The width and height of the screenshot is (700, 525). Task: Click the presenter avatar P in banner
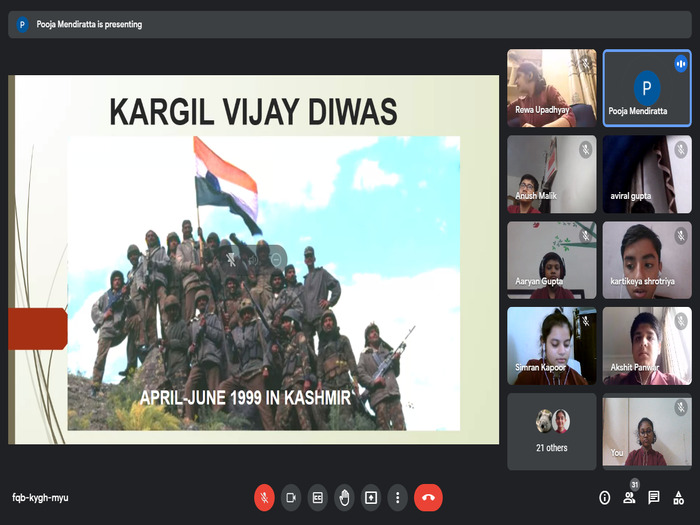point(22,24)
